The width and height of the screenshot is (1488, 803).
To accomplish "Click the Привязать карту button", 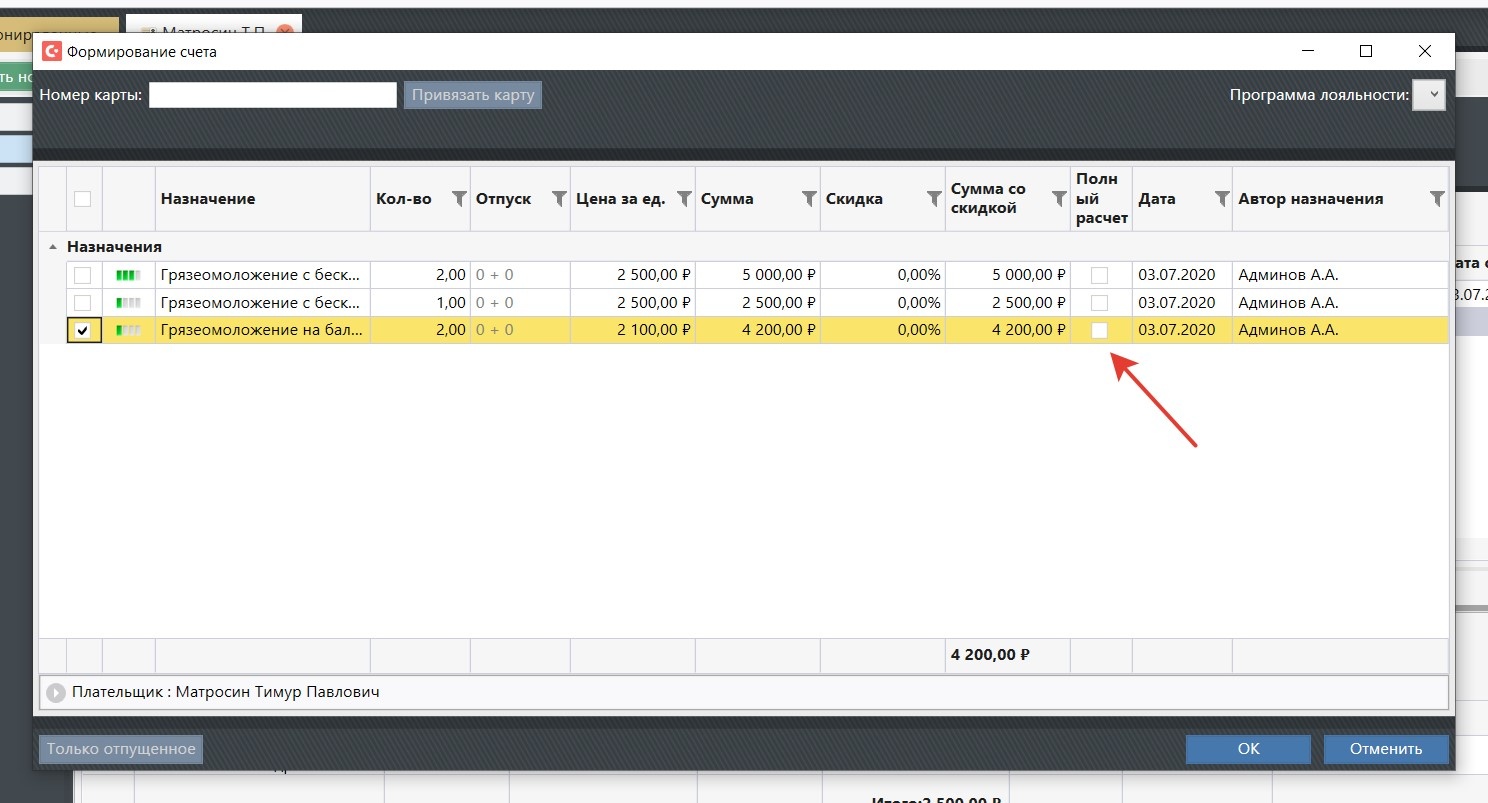I will [473, 95].
